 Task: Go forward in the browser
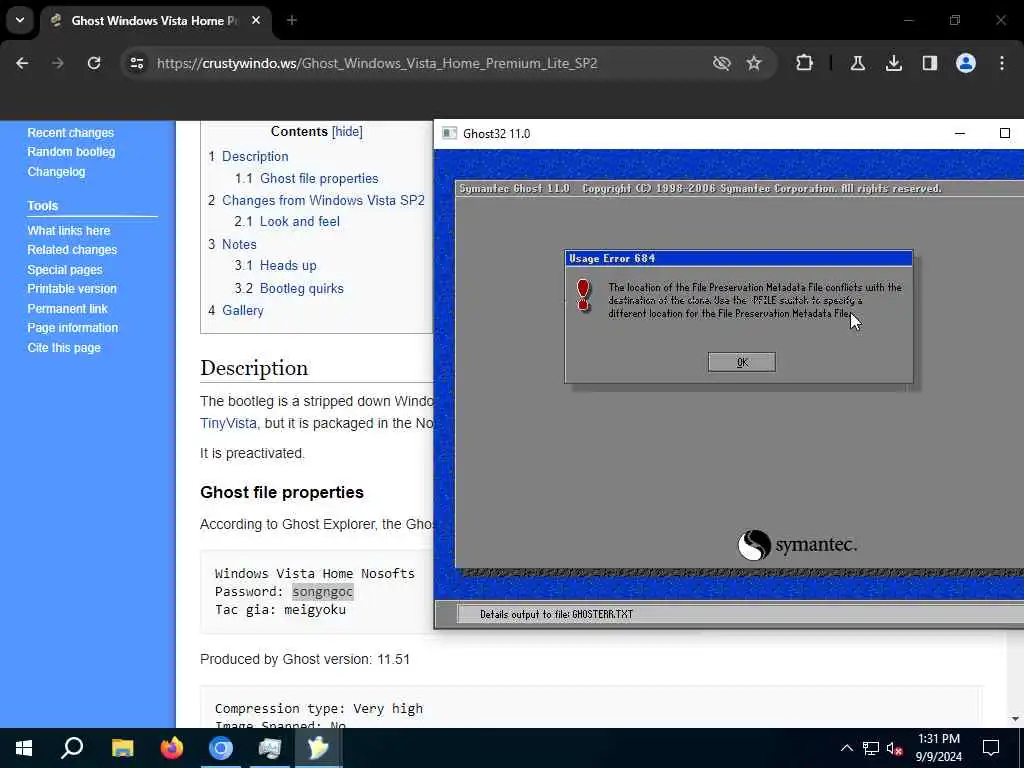click(x=57, y=63)
